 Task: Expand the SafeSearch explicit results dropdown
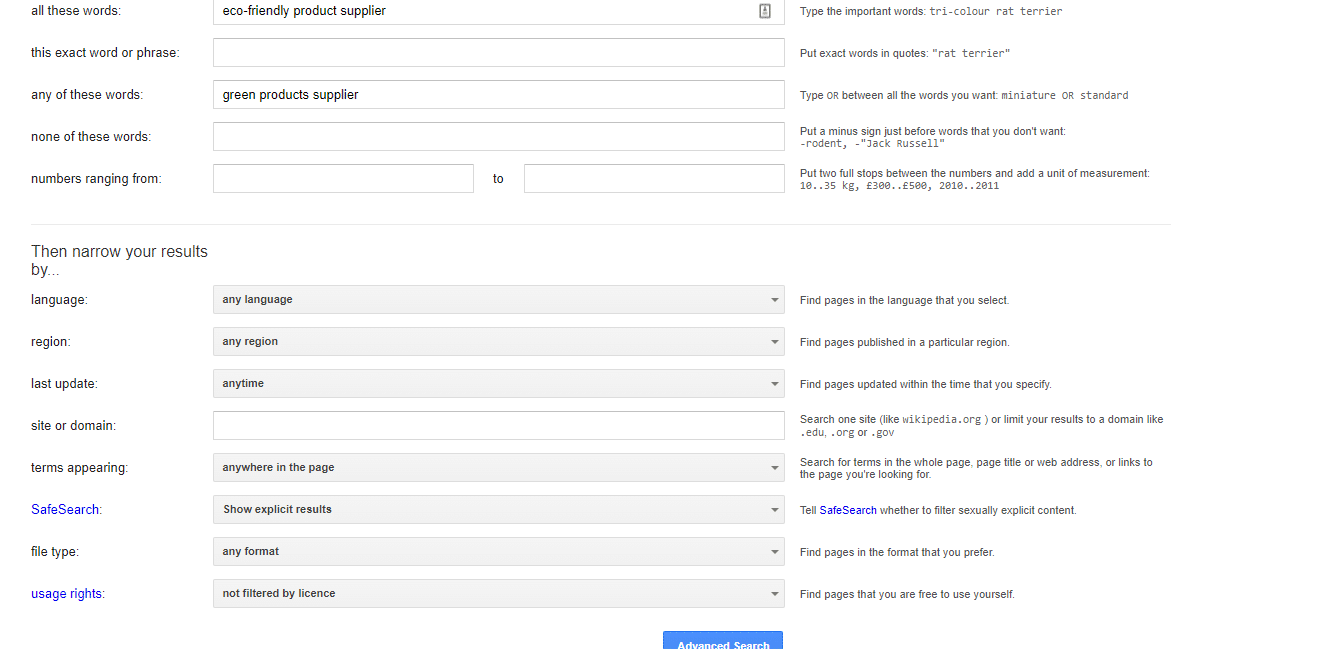tap(498, 510)
